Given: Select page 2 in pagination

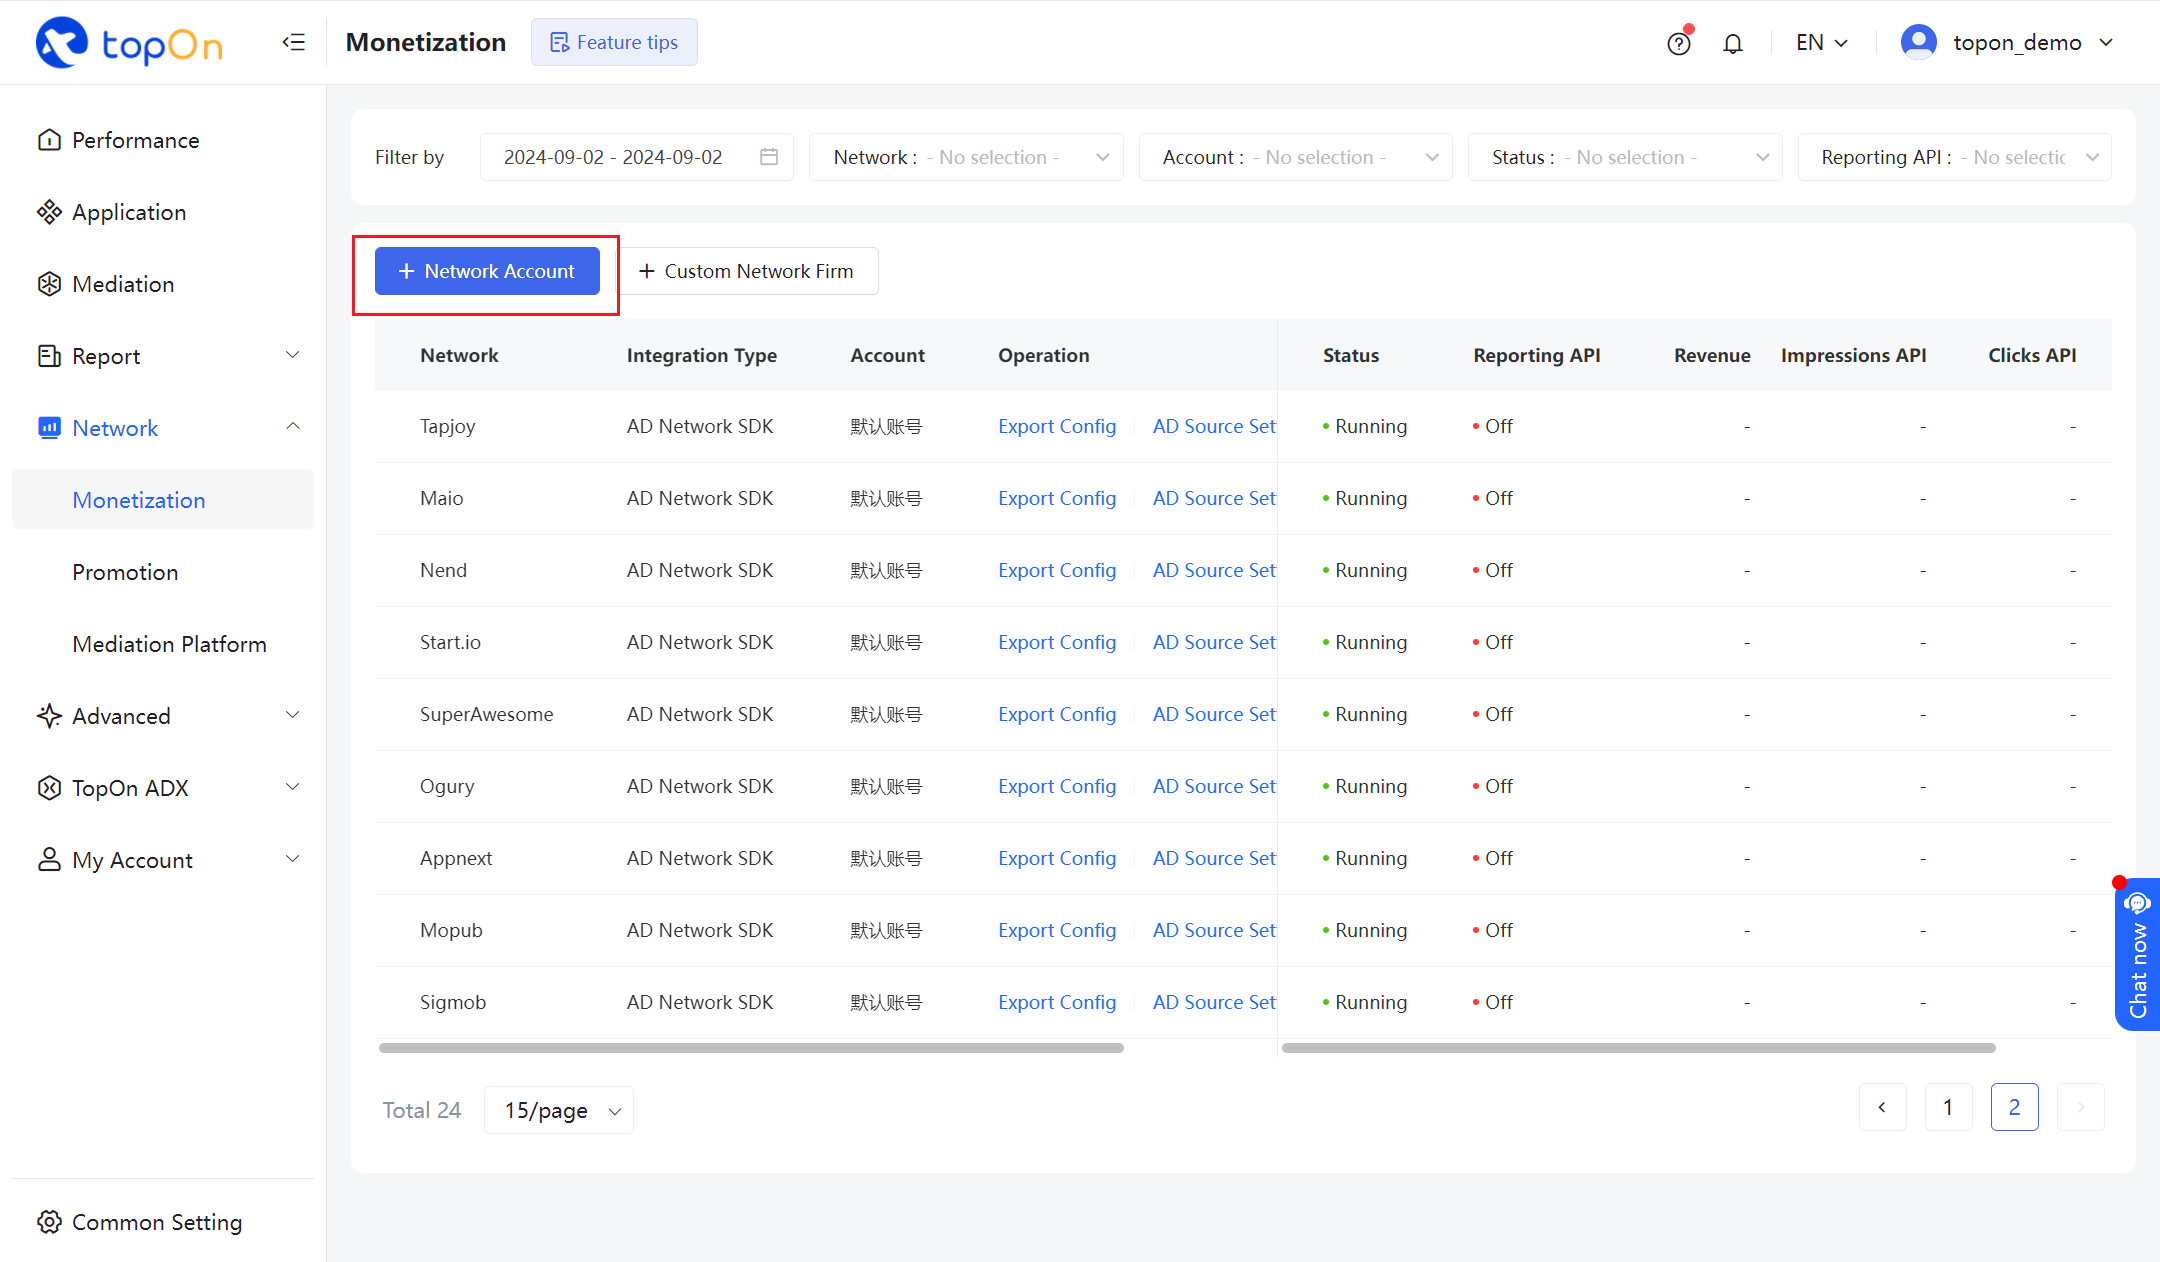Looking at the screenshot, I should tap(2014, 1107).
